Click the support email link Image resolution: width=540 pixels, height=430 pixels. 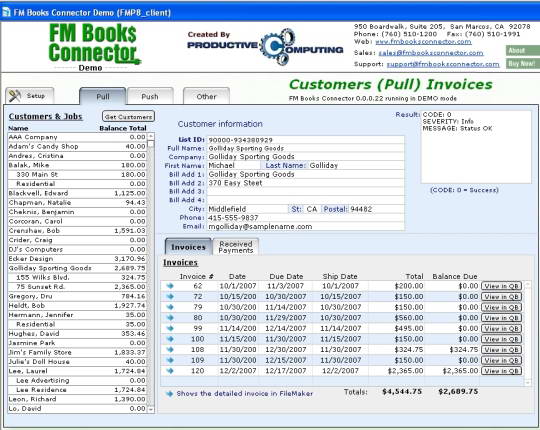point(443,64)
